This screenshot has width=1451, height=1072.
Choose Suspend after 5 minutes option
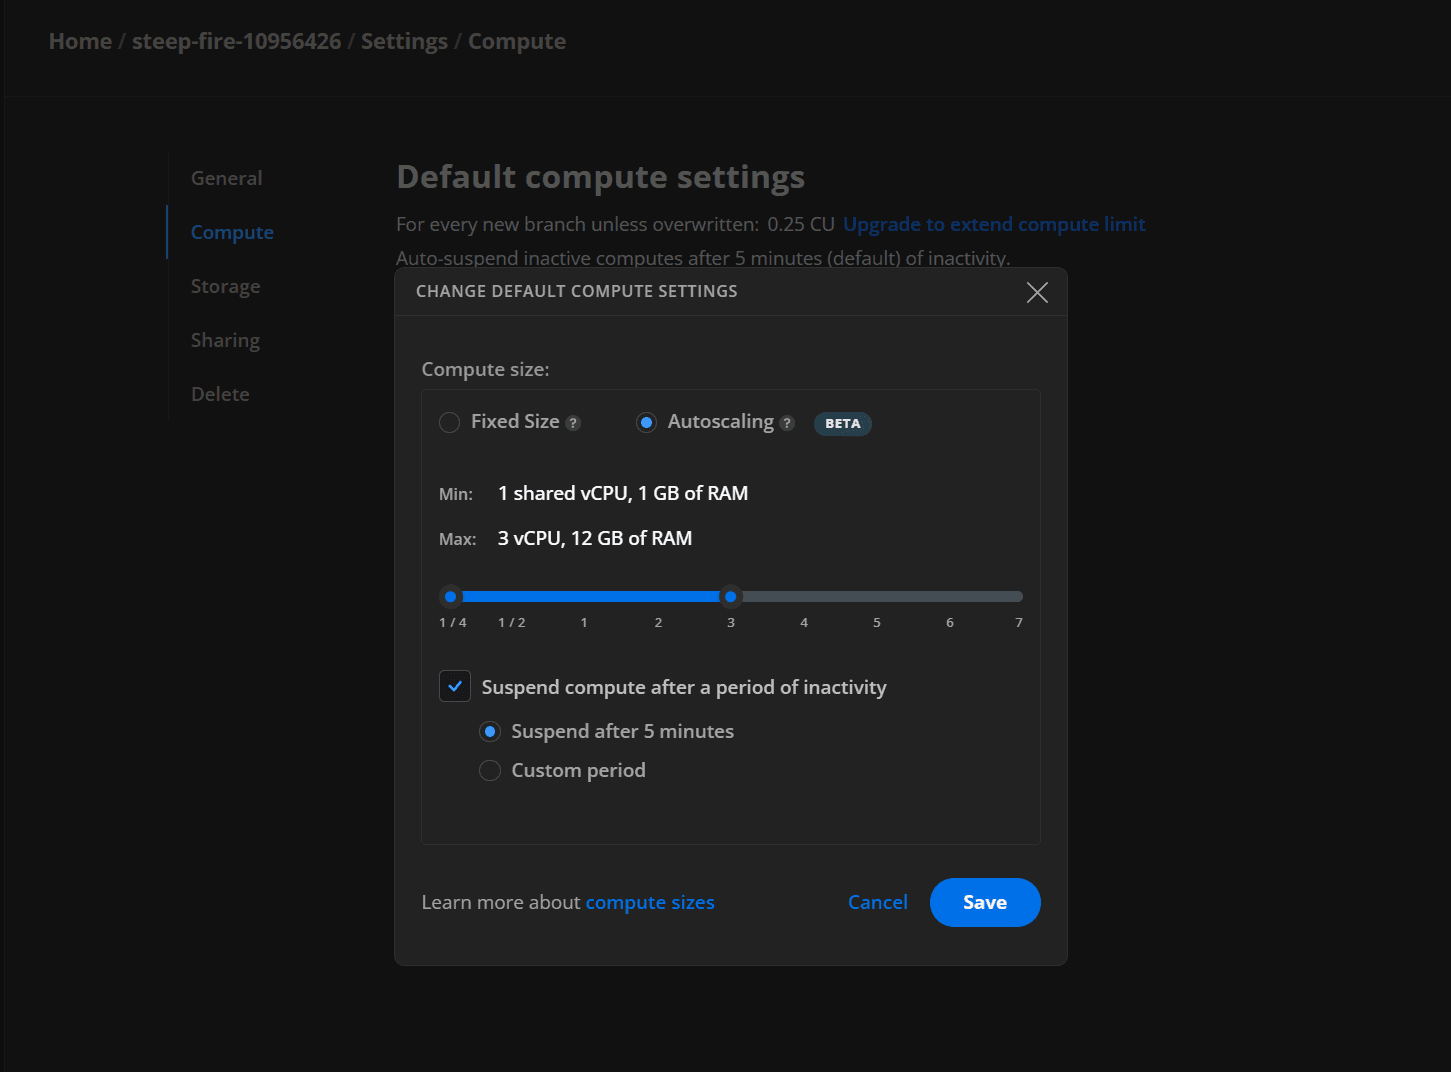[490, 732]
